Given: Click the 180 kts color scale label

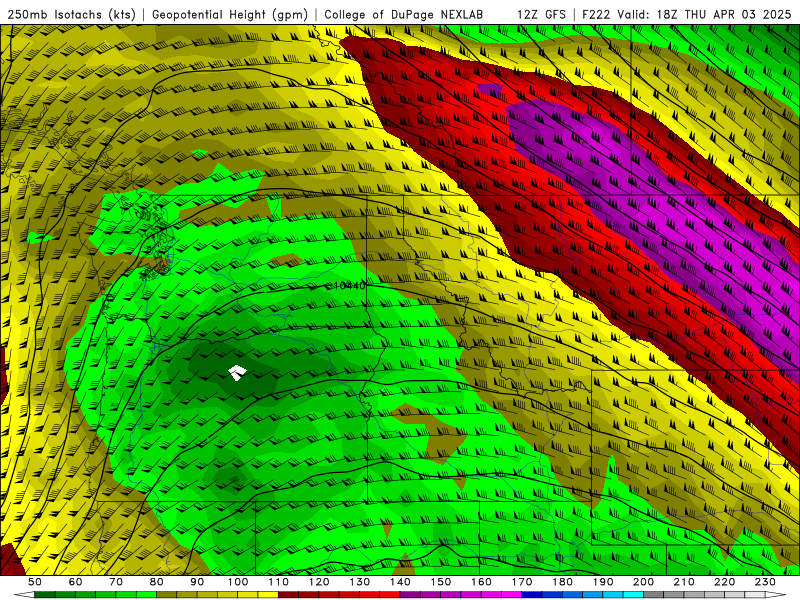Looking at the screenshot, I should click(x=563, y=582).
